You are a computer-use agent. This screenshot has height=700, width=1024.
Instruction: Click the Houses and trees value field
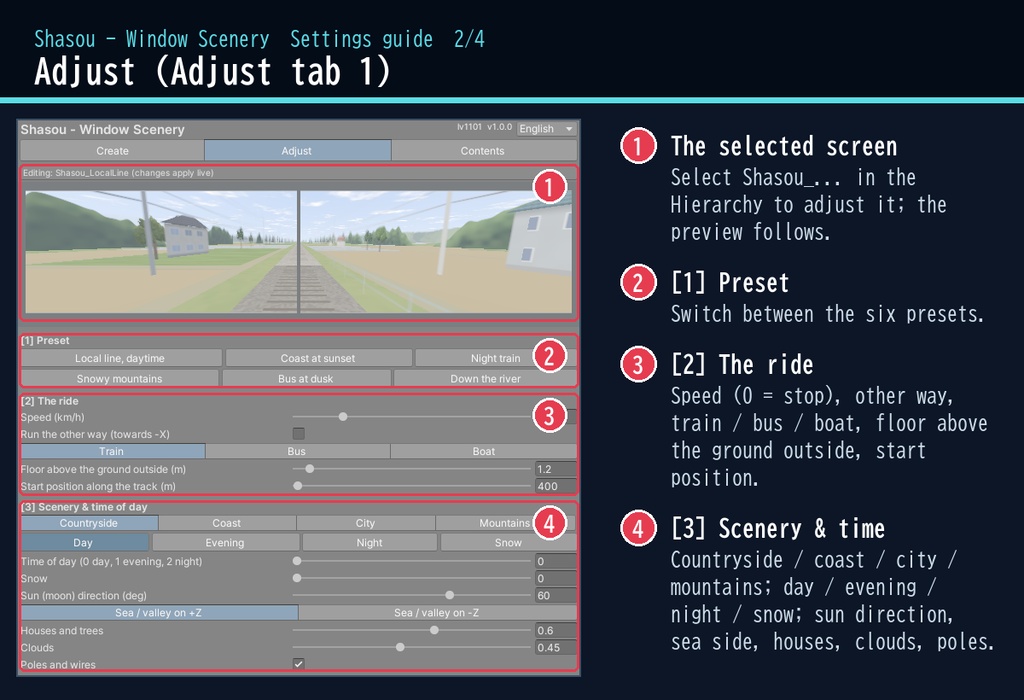[555, 630]
